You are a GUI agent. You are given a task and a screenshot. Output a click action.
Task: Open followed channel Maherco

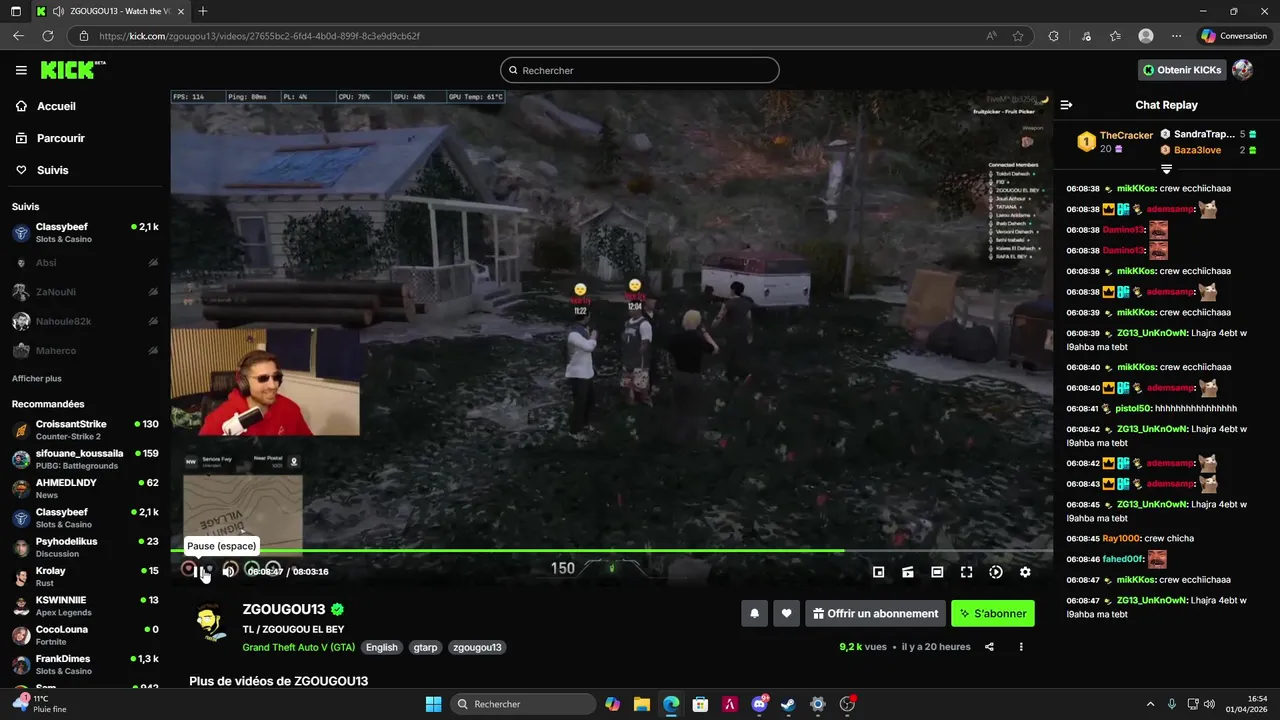(x=85, y=351)
